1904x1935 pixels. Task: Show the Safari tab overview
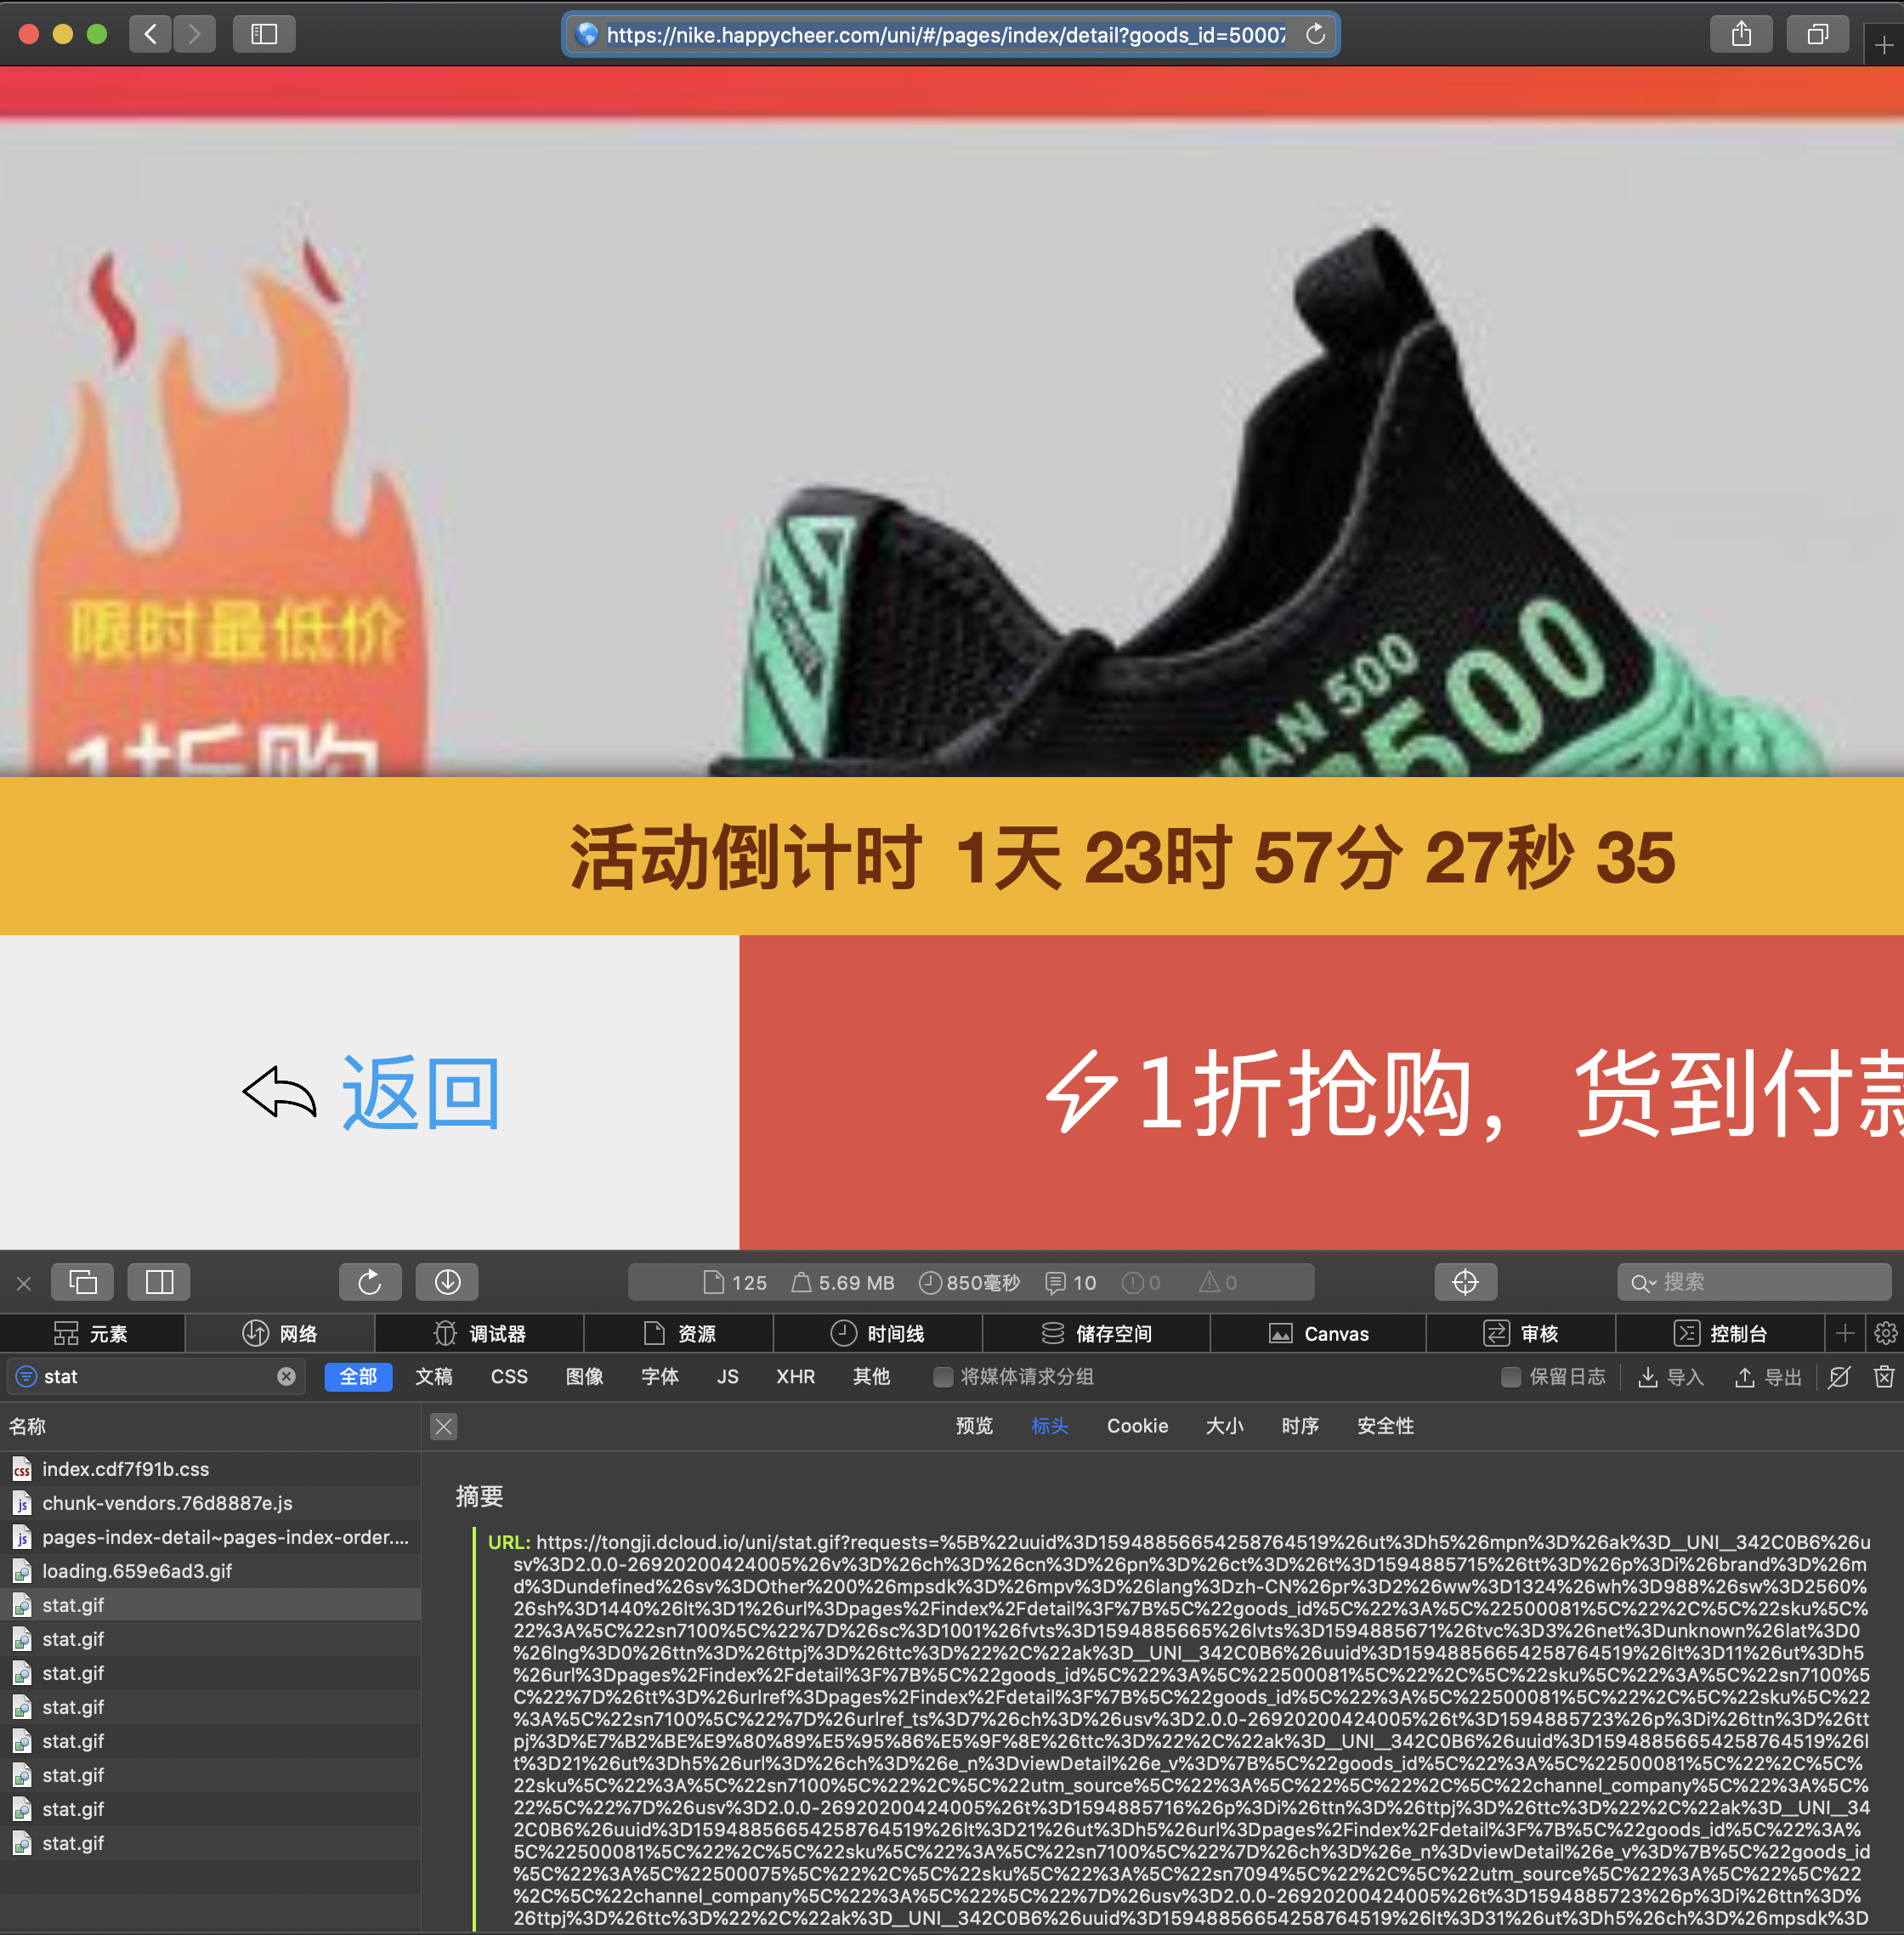1817,34
